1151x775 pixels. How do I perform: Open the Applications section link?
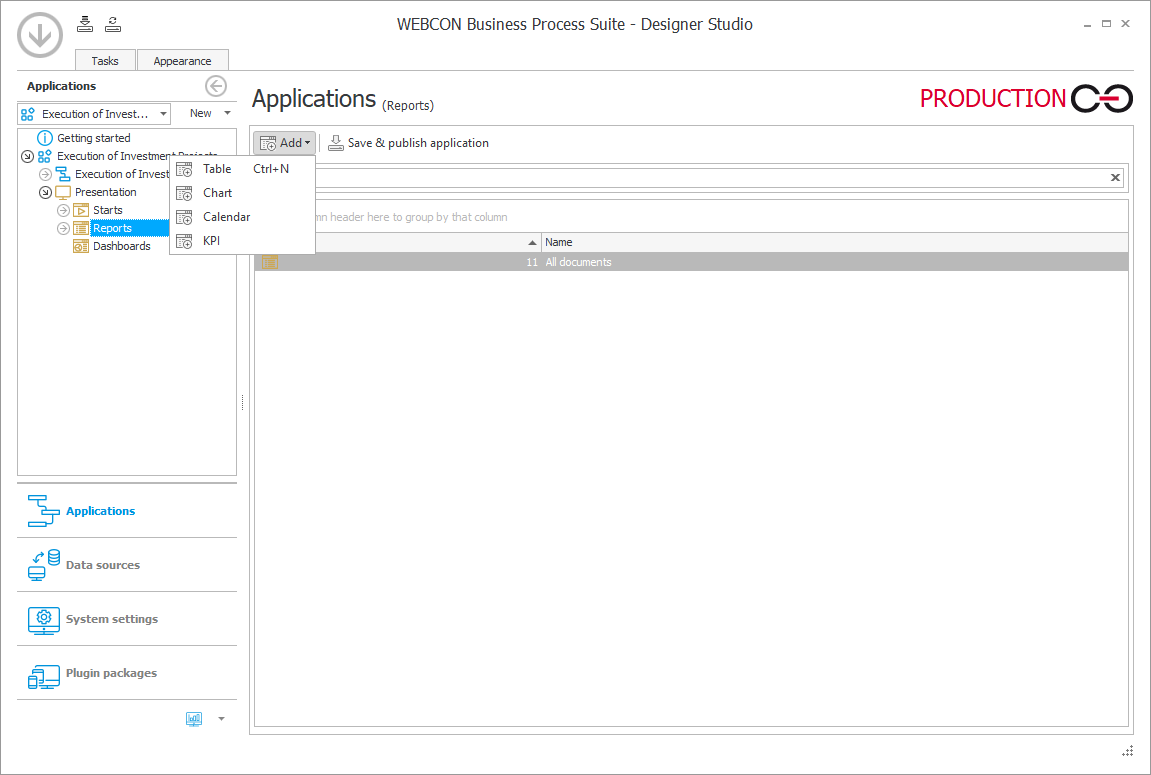101,511
